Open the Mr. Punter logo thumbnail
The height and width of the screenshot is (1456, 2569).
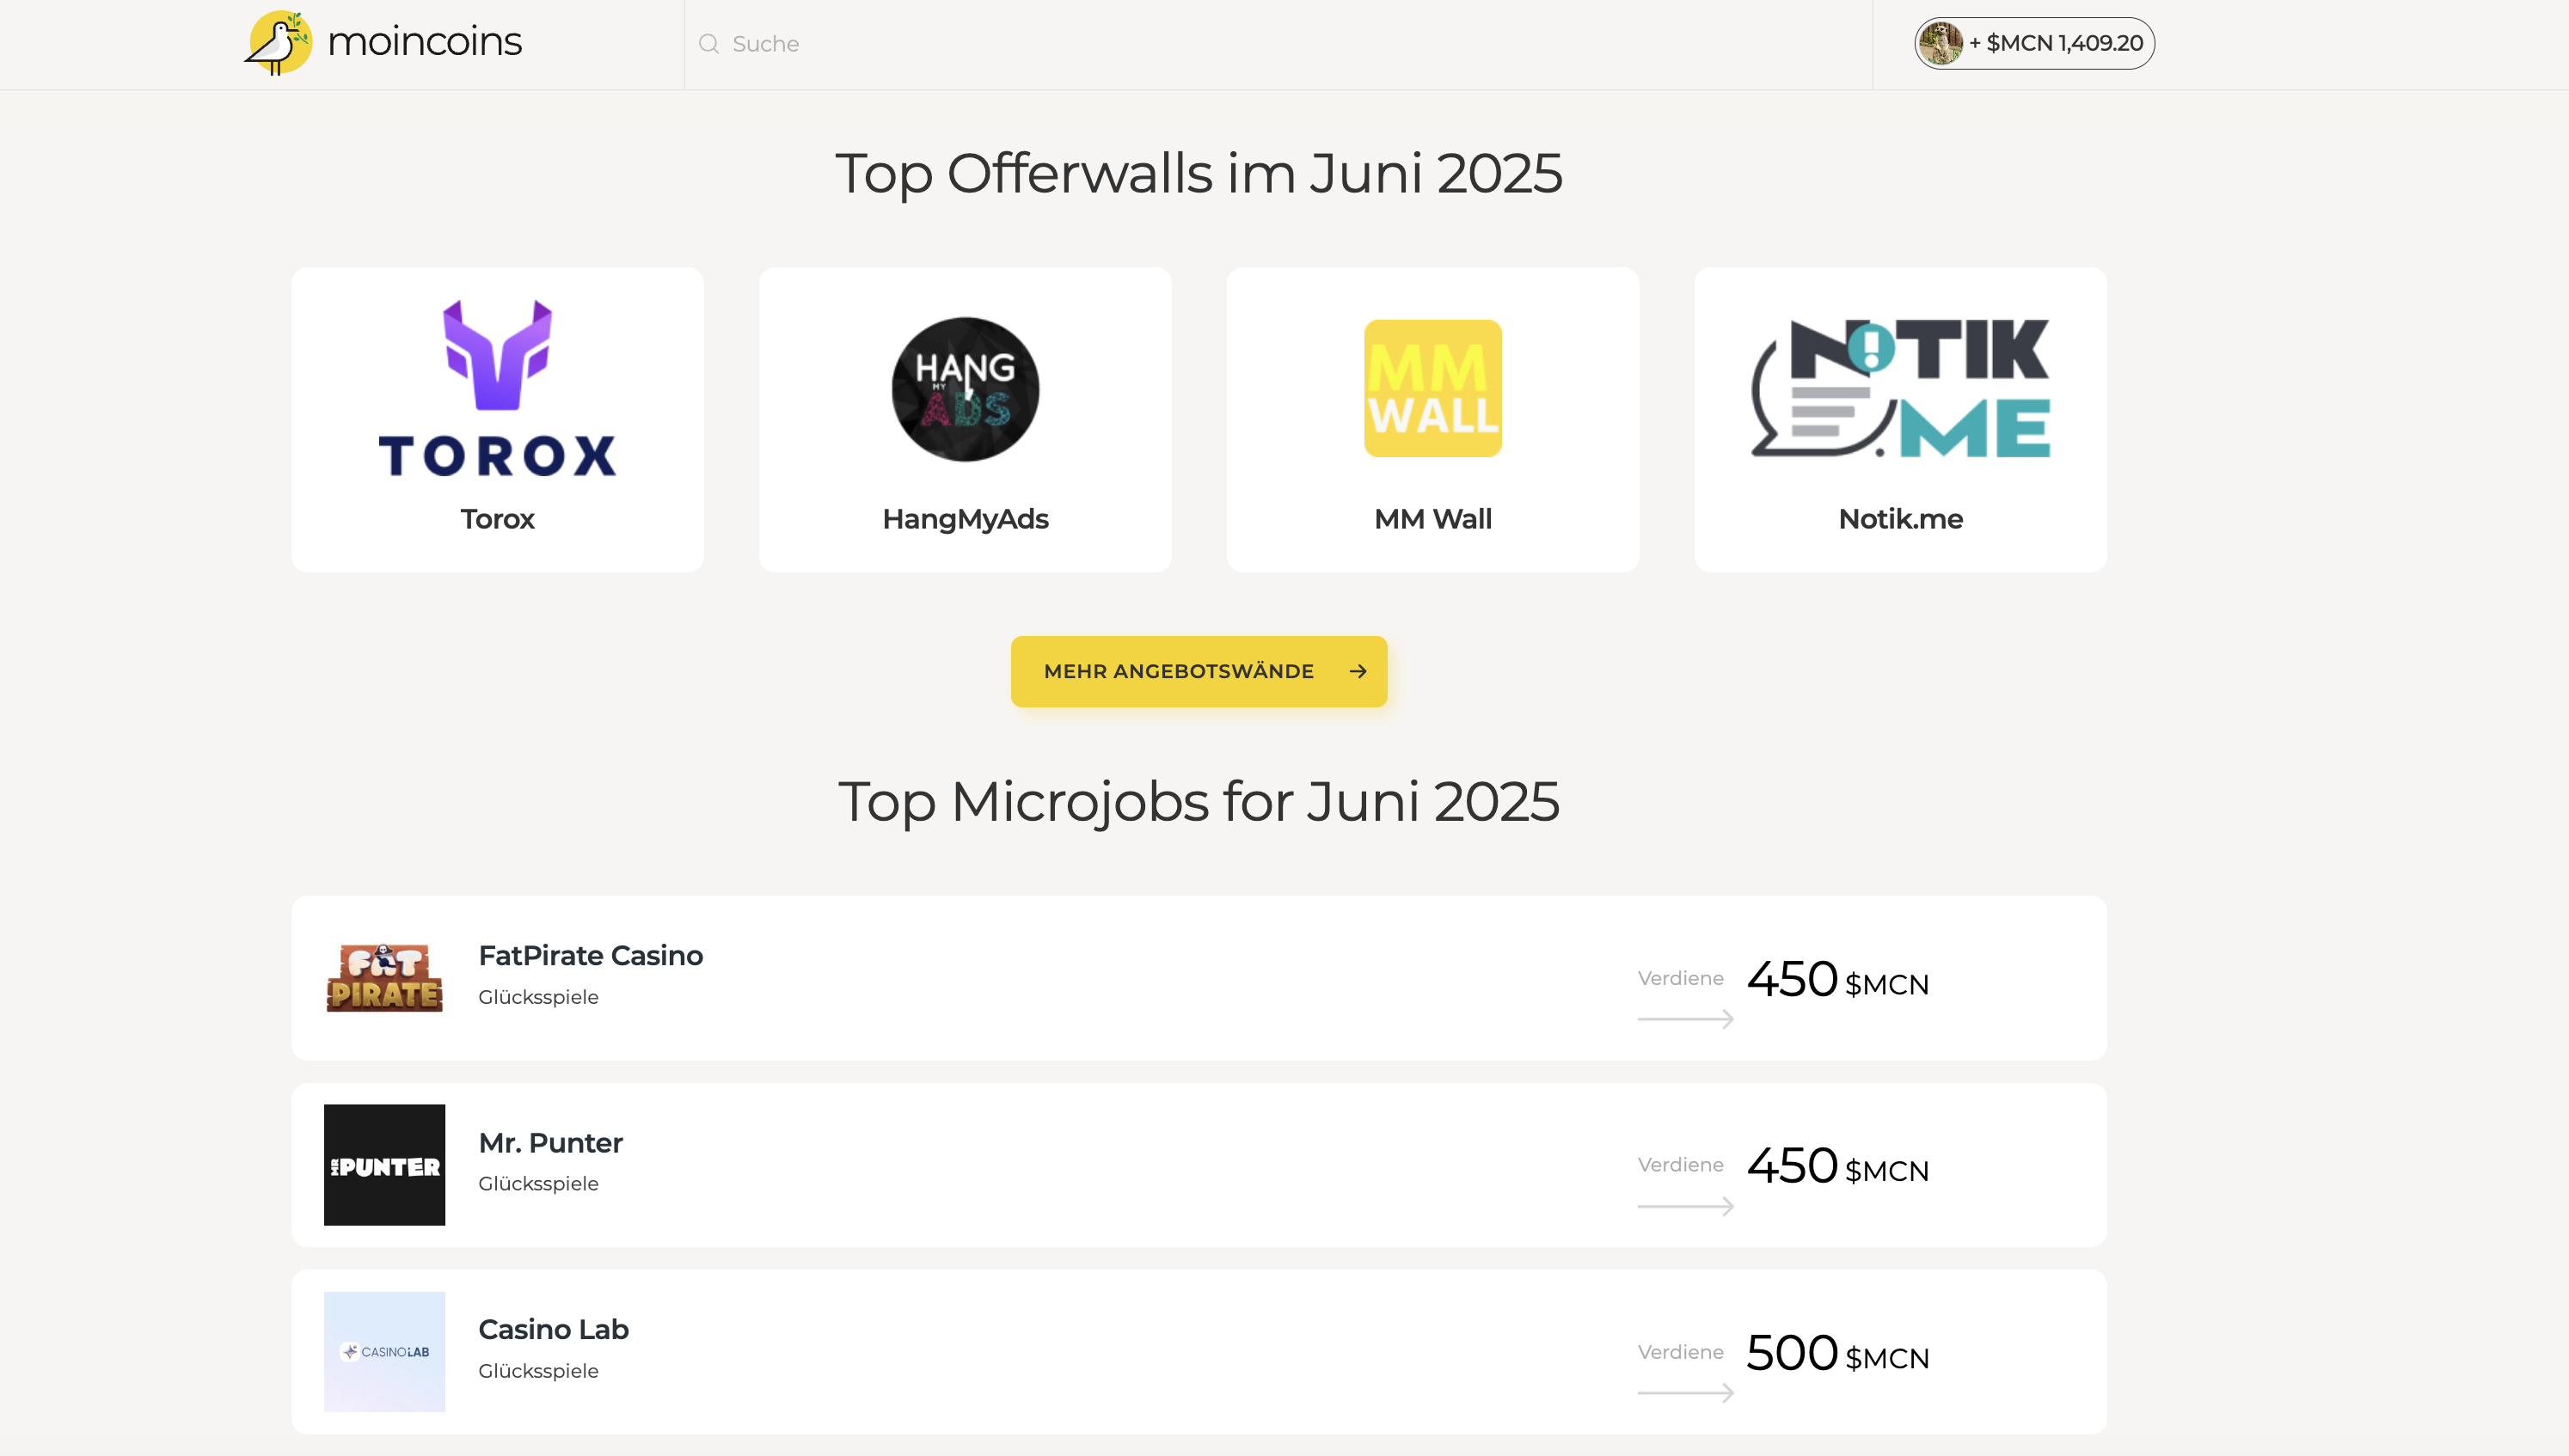[384, 1165]
